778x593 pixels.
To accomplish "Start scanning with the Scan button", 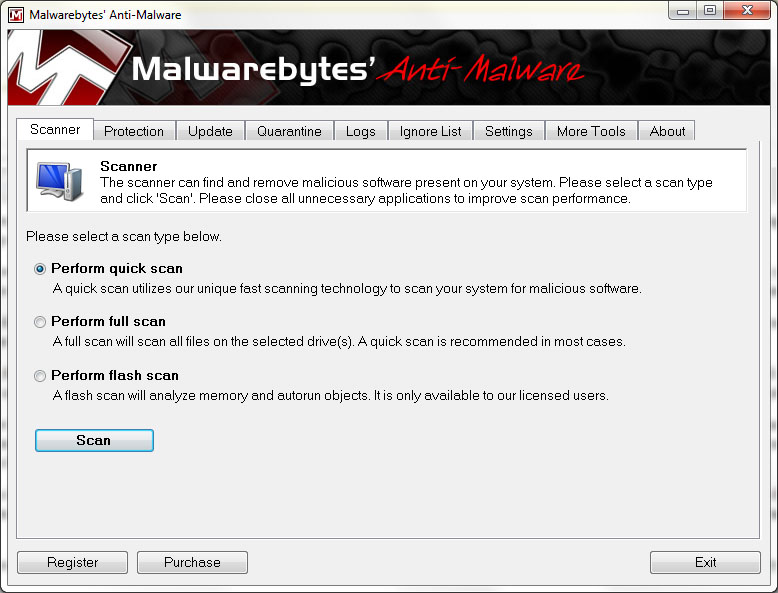I will 94,441.
